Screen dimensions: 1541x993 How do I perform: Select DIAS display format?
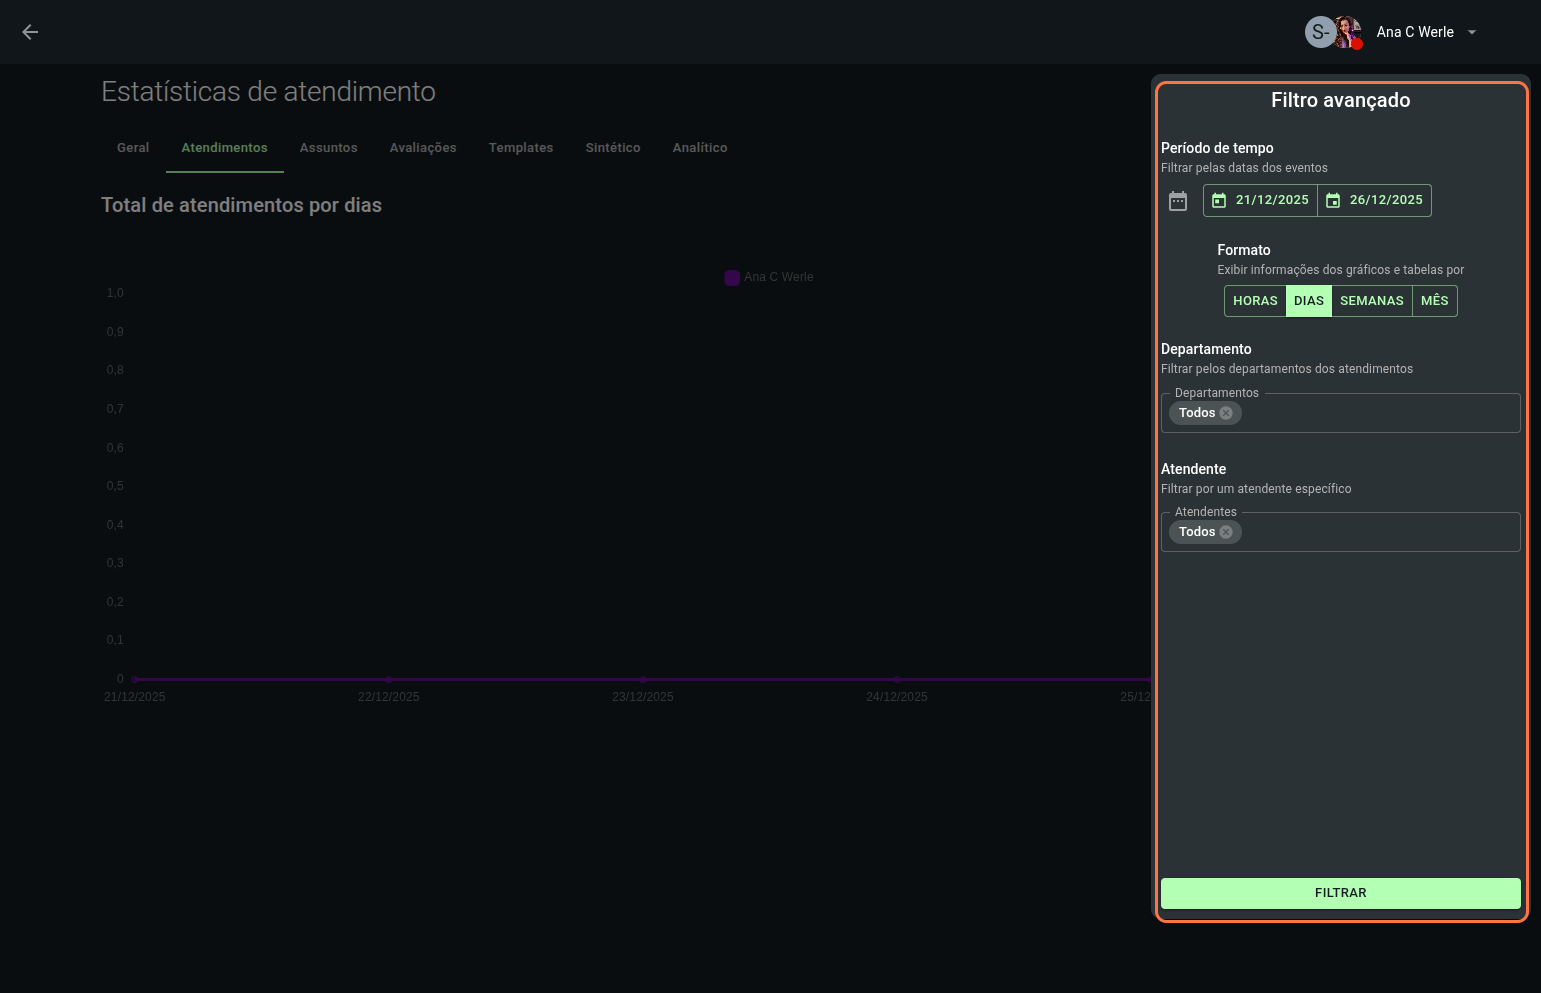pyautogui.click(x=1308, y=301)
